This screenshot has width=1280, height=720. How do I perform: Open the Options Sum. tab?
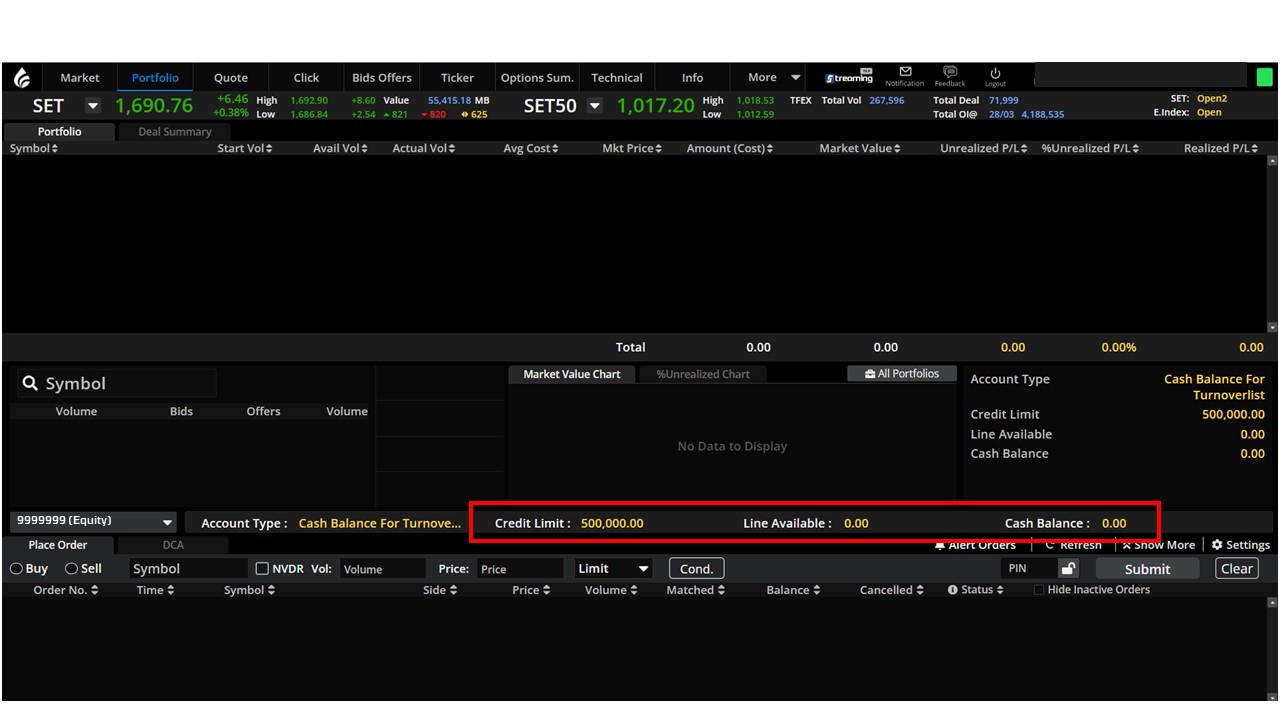(x=537, y=78)
